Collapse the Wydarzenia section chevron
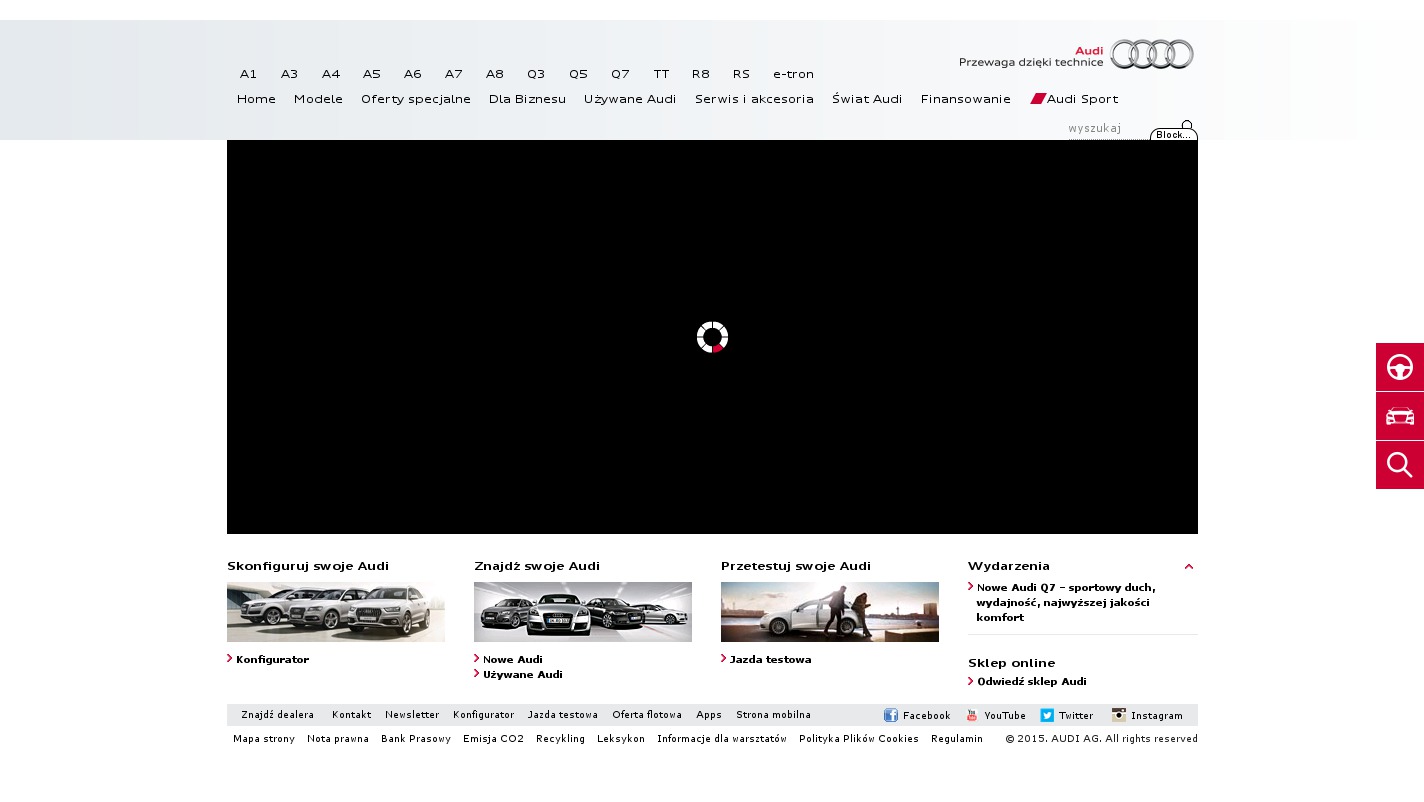The image size is (1424, 802). click(1189, 566)
